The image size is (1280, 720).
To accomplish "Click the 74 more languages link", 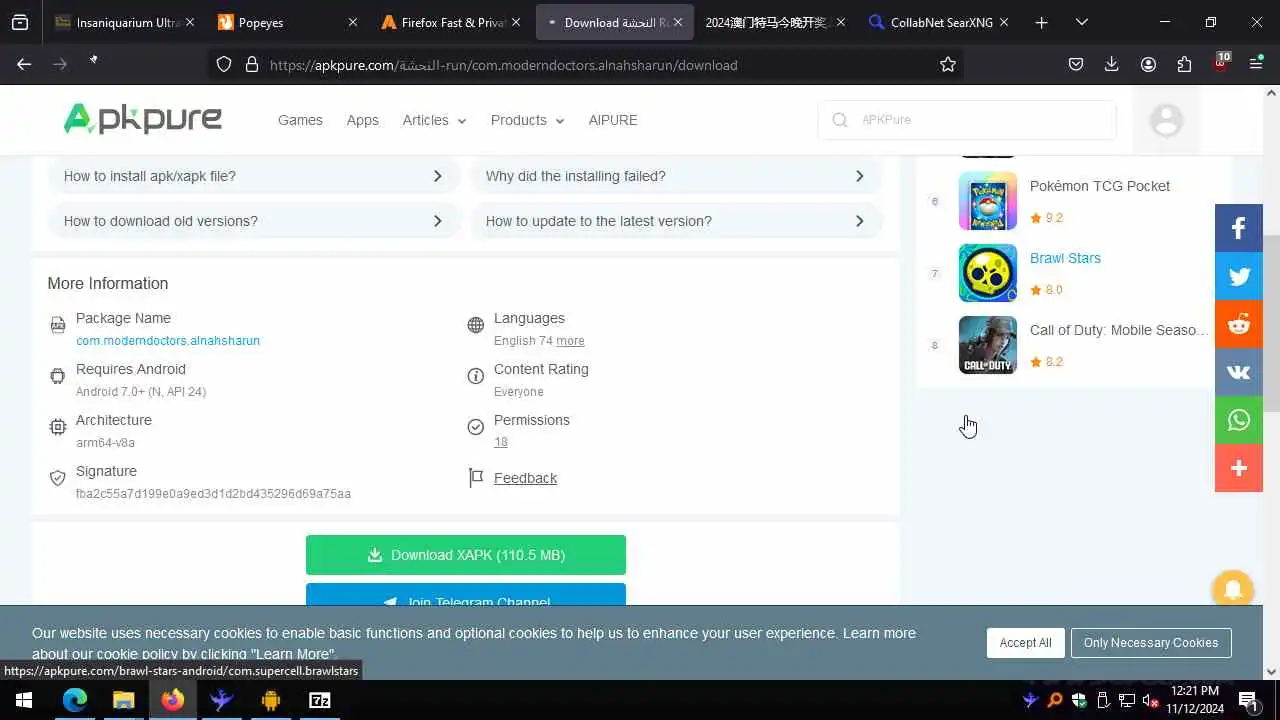I will [x=570, y=341].
